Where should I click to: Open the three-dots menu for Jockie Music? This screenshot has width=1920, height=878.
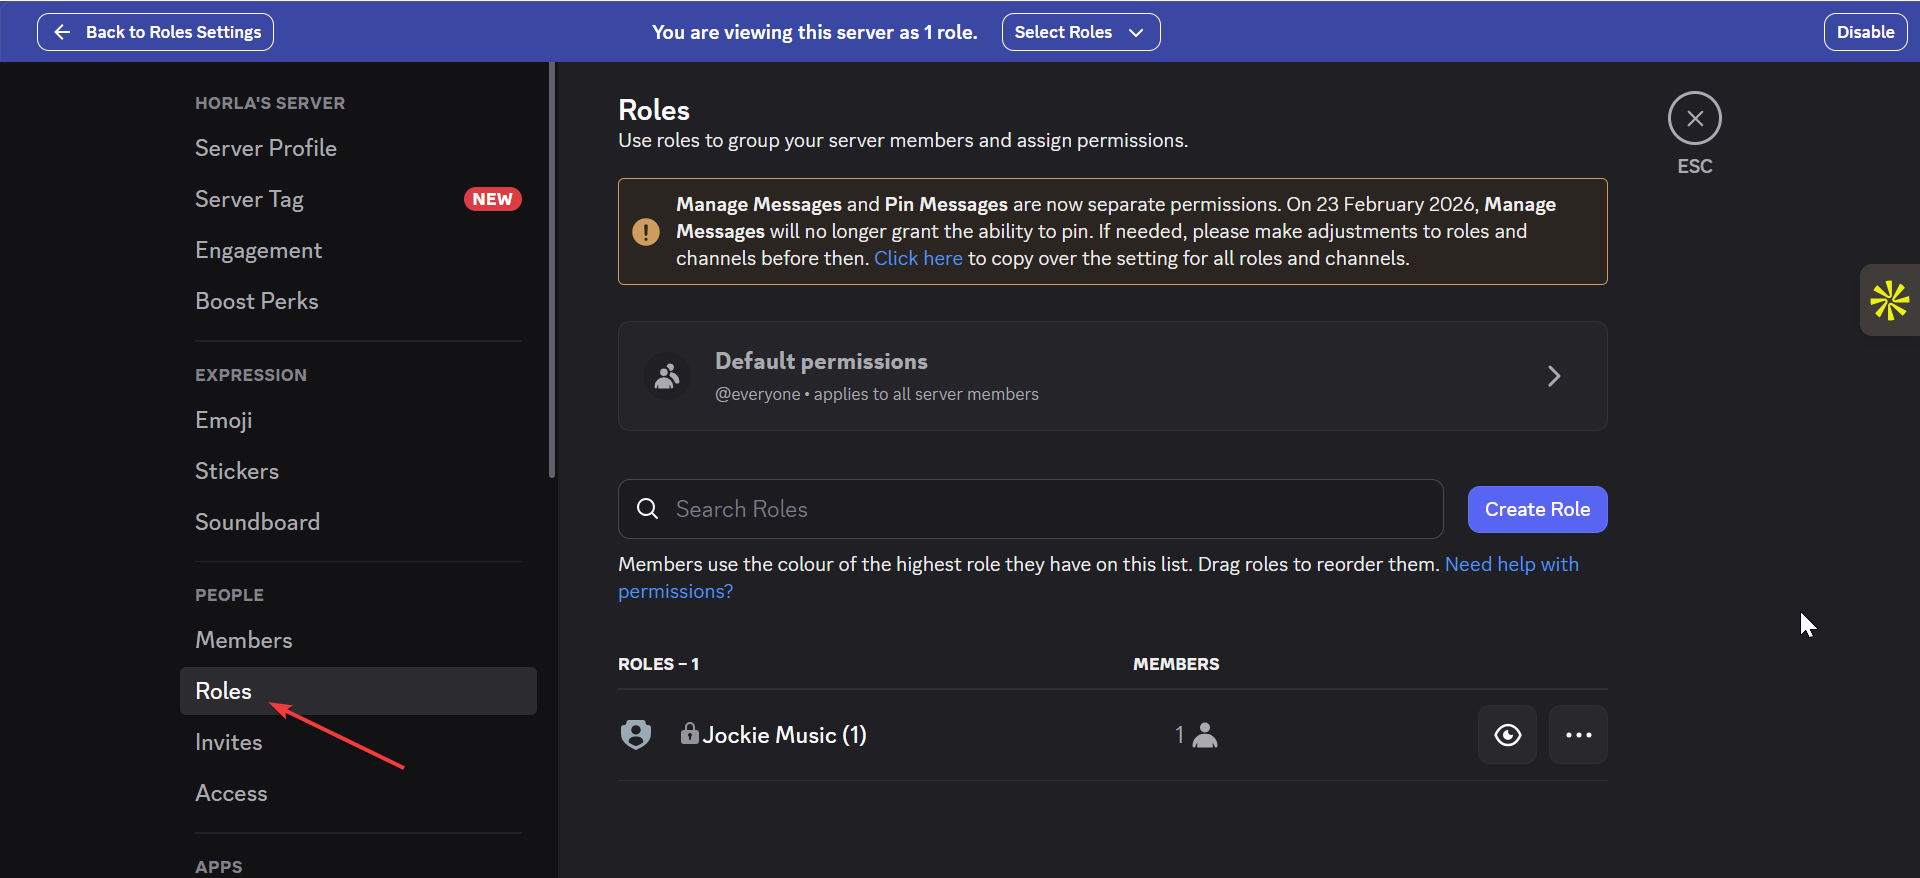(x=1578, y=735)
